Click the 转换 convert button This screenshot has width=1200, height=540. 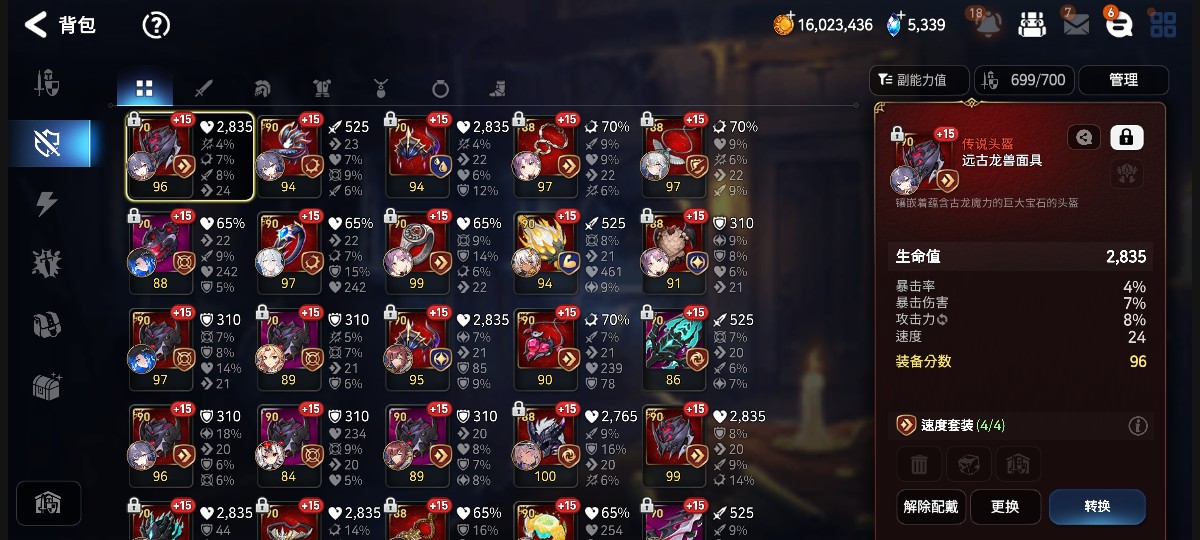tap(1097, 507)
